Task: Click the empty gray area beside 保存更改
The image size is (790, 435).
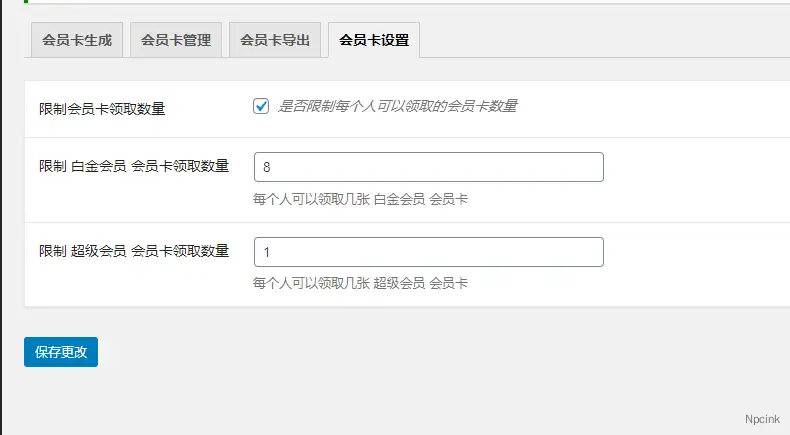Action: pos(400,353)
